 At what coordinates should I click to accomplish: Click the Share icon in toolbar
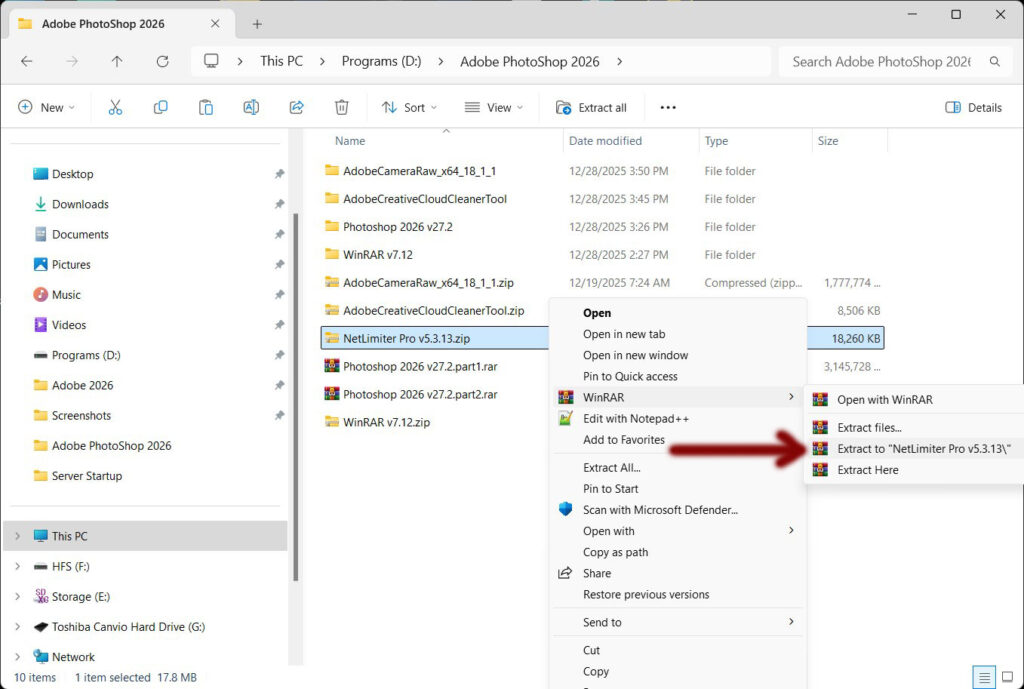click(x=296, y=107)
